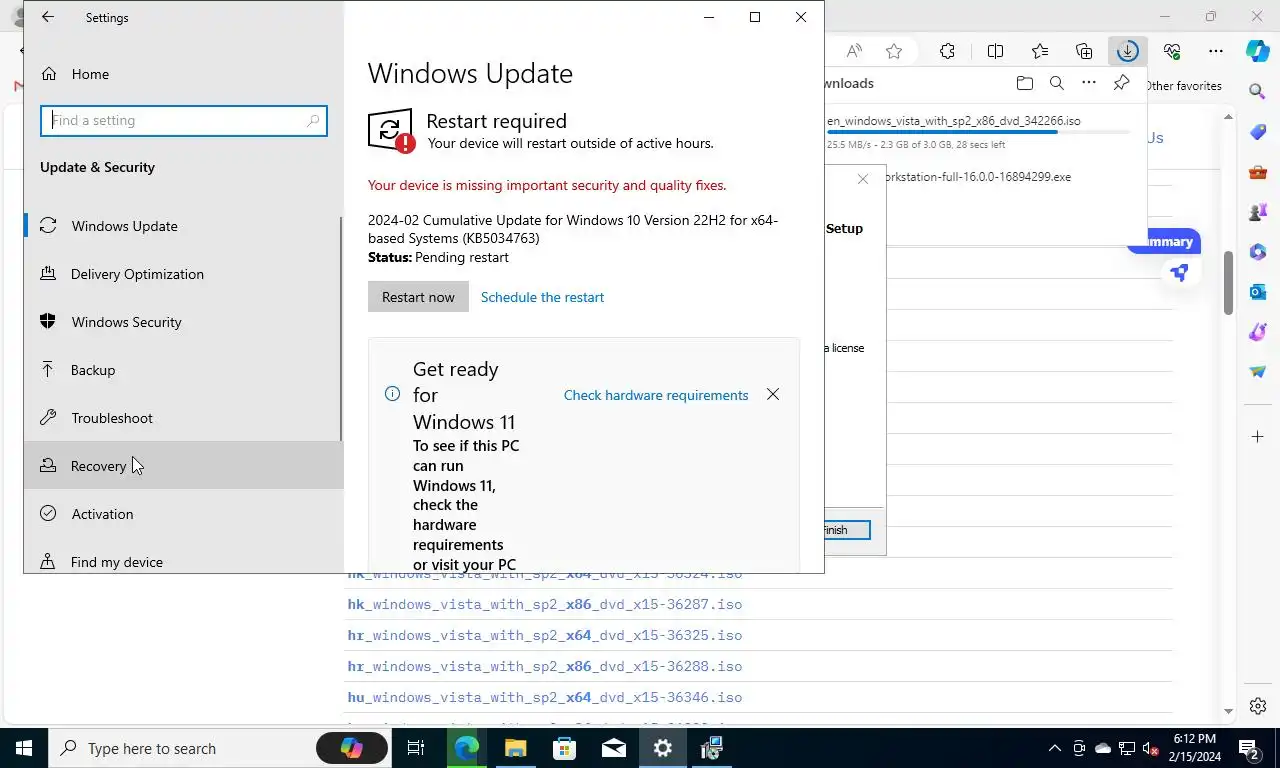
Task: Click the ISO download progress bar
Action: (978, 132)
